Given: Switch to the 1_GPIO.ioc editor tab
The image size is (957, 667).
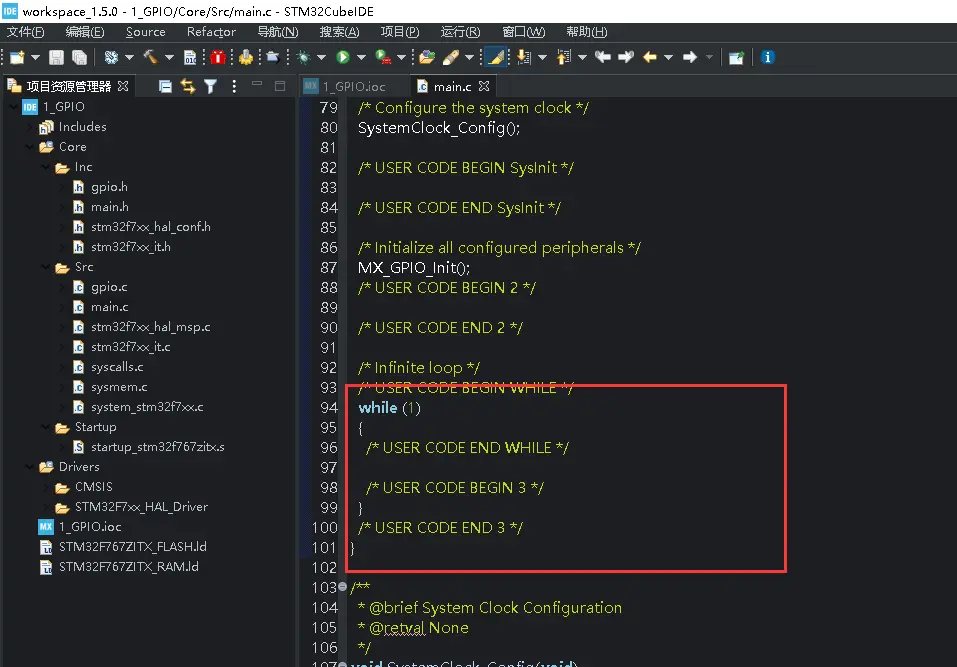Looking at the screenshot, I should (354, 87).
